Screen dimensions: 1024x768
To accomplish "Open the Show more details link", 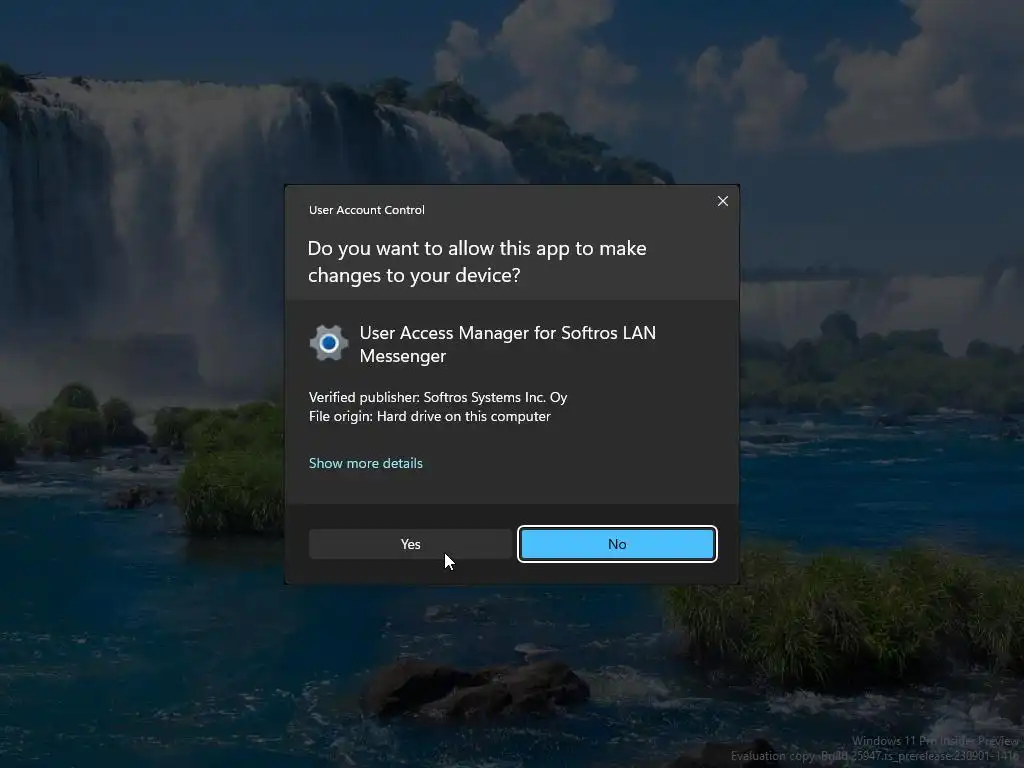I will 366,463.
